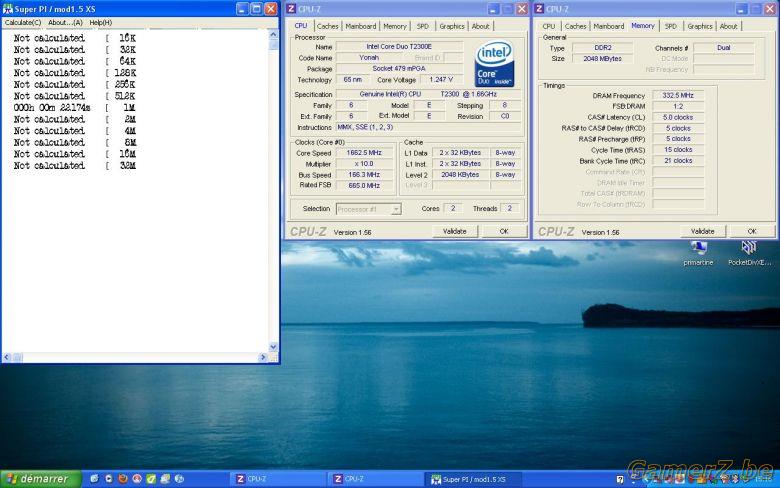The width and height of the screenshot is (780, 488).
Task: Click the purple Z icon in the CPU-tab CPU-Z title bar
Action: click(x=292, y=9)
